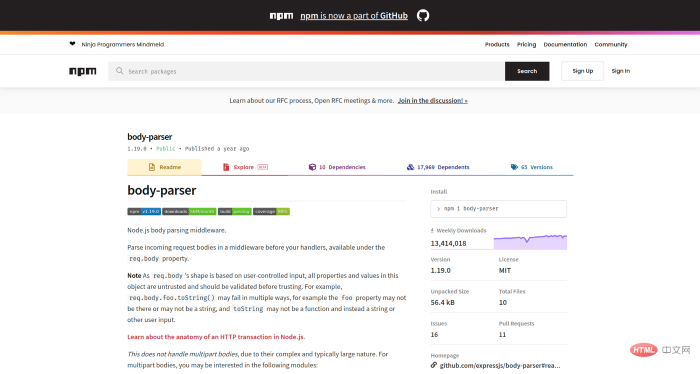Open the Products menu

497,44
